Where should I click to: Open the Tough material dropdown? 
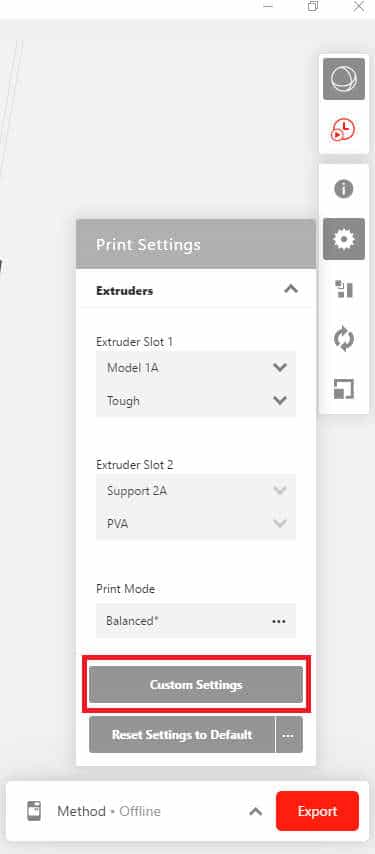click(x=196, y=401)
